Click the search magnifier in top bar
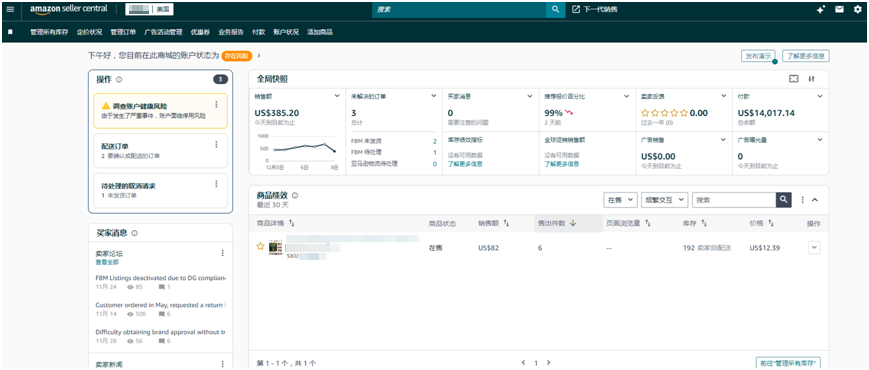The height and width of the screenshot is (370, 869). point(555,9)
